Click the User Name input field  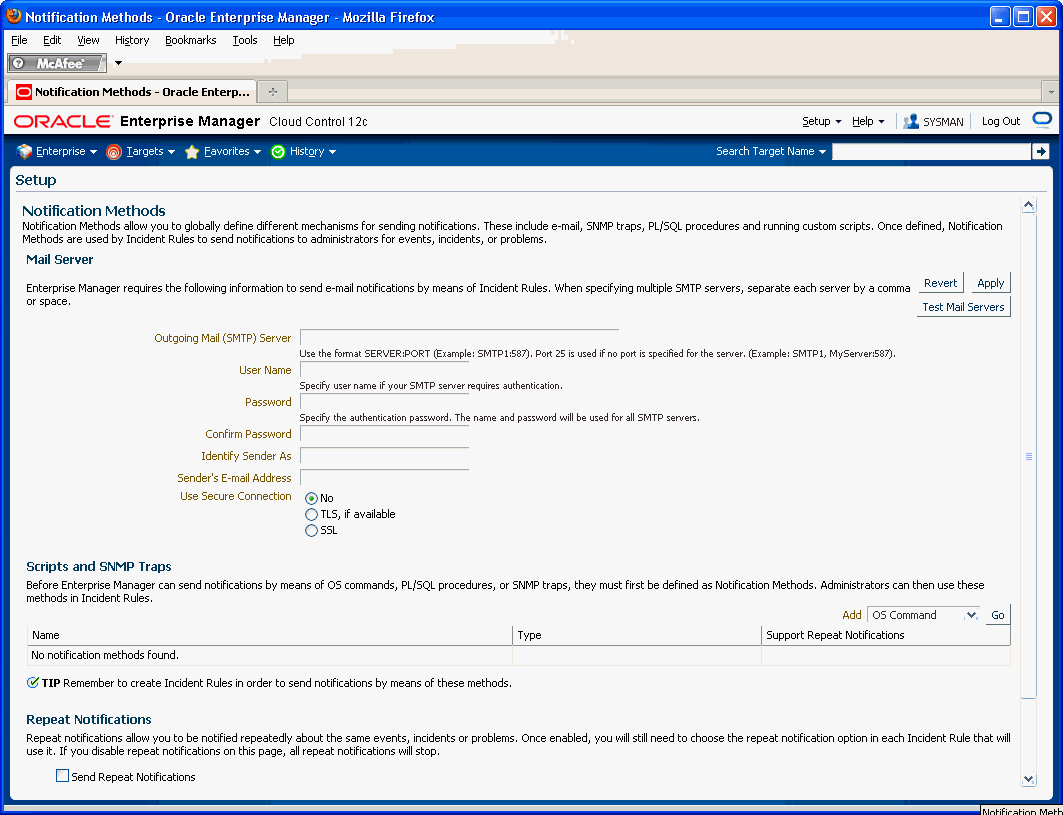[x=384, y=370]
